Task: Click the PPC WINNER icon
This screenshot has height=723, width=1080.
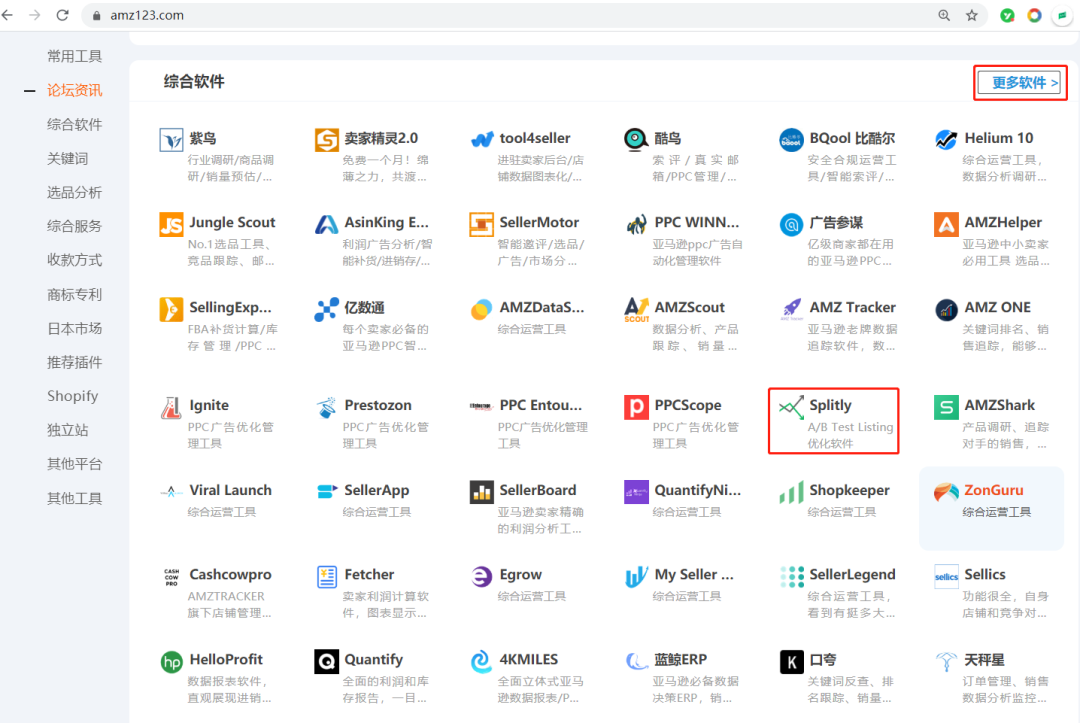Action: coord(636,224)
